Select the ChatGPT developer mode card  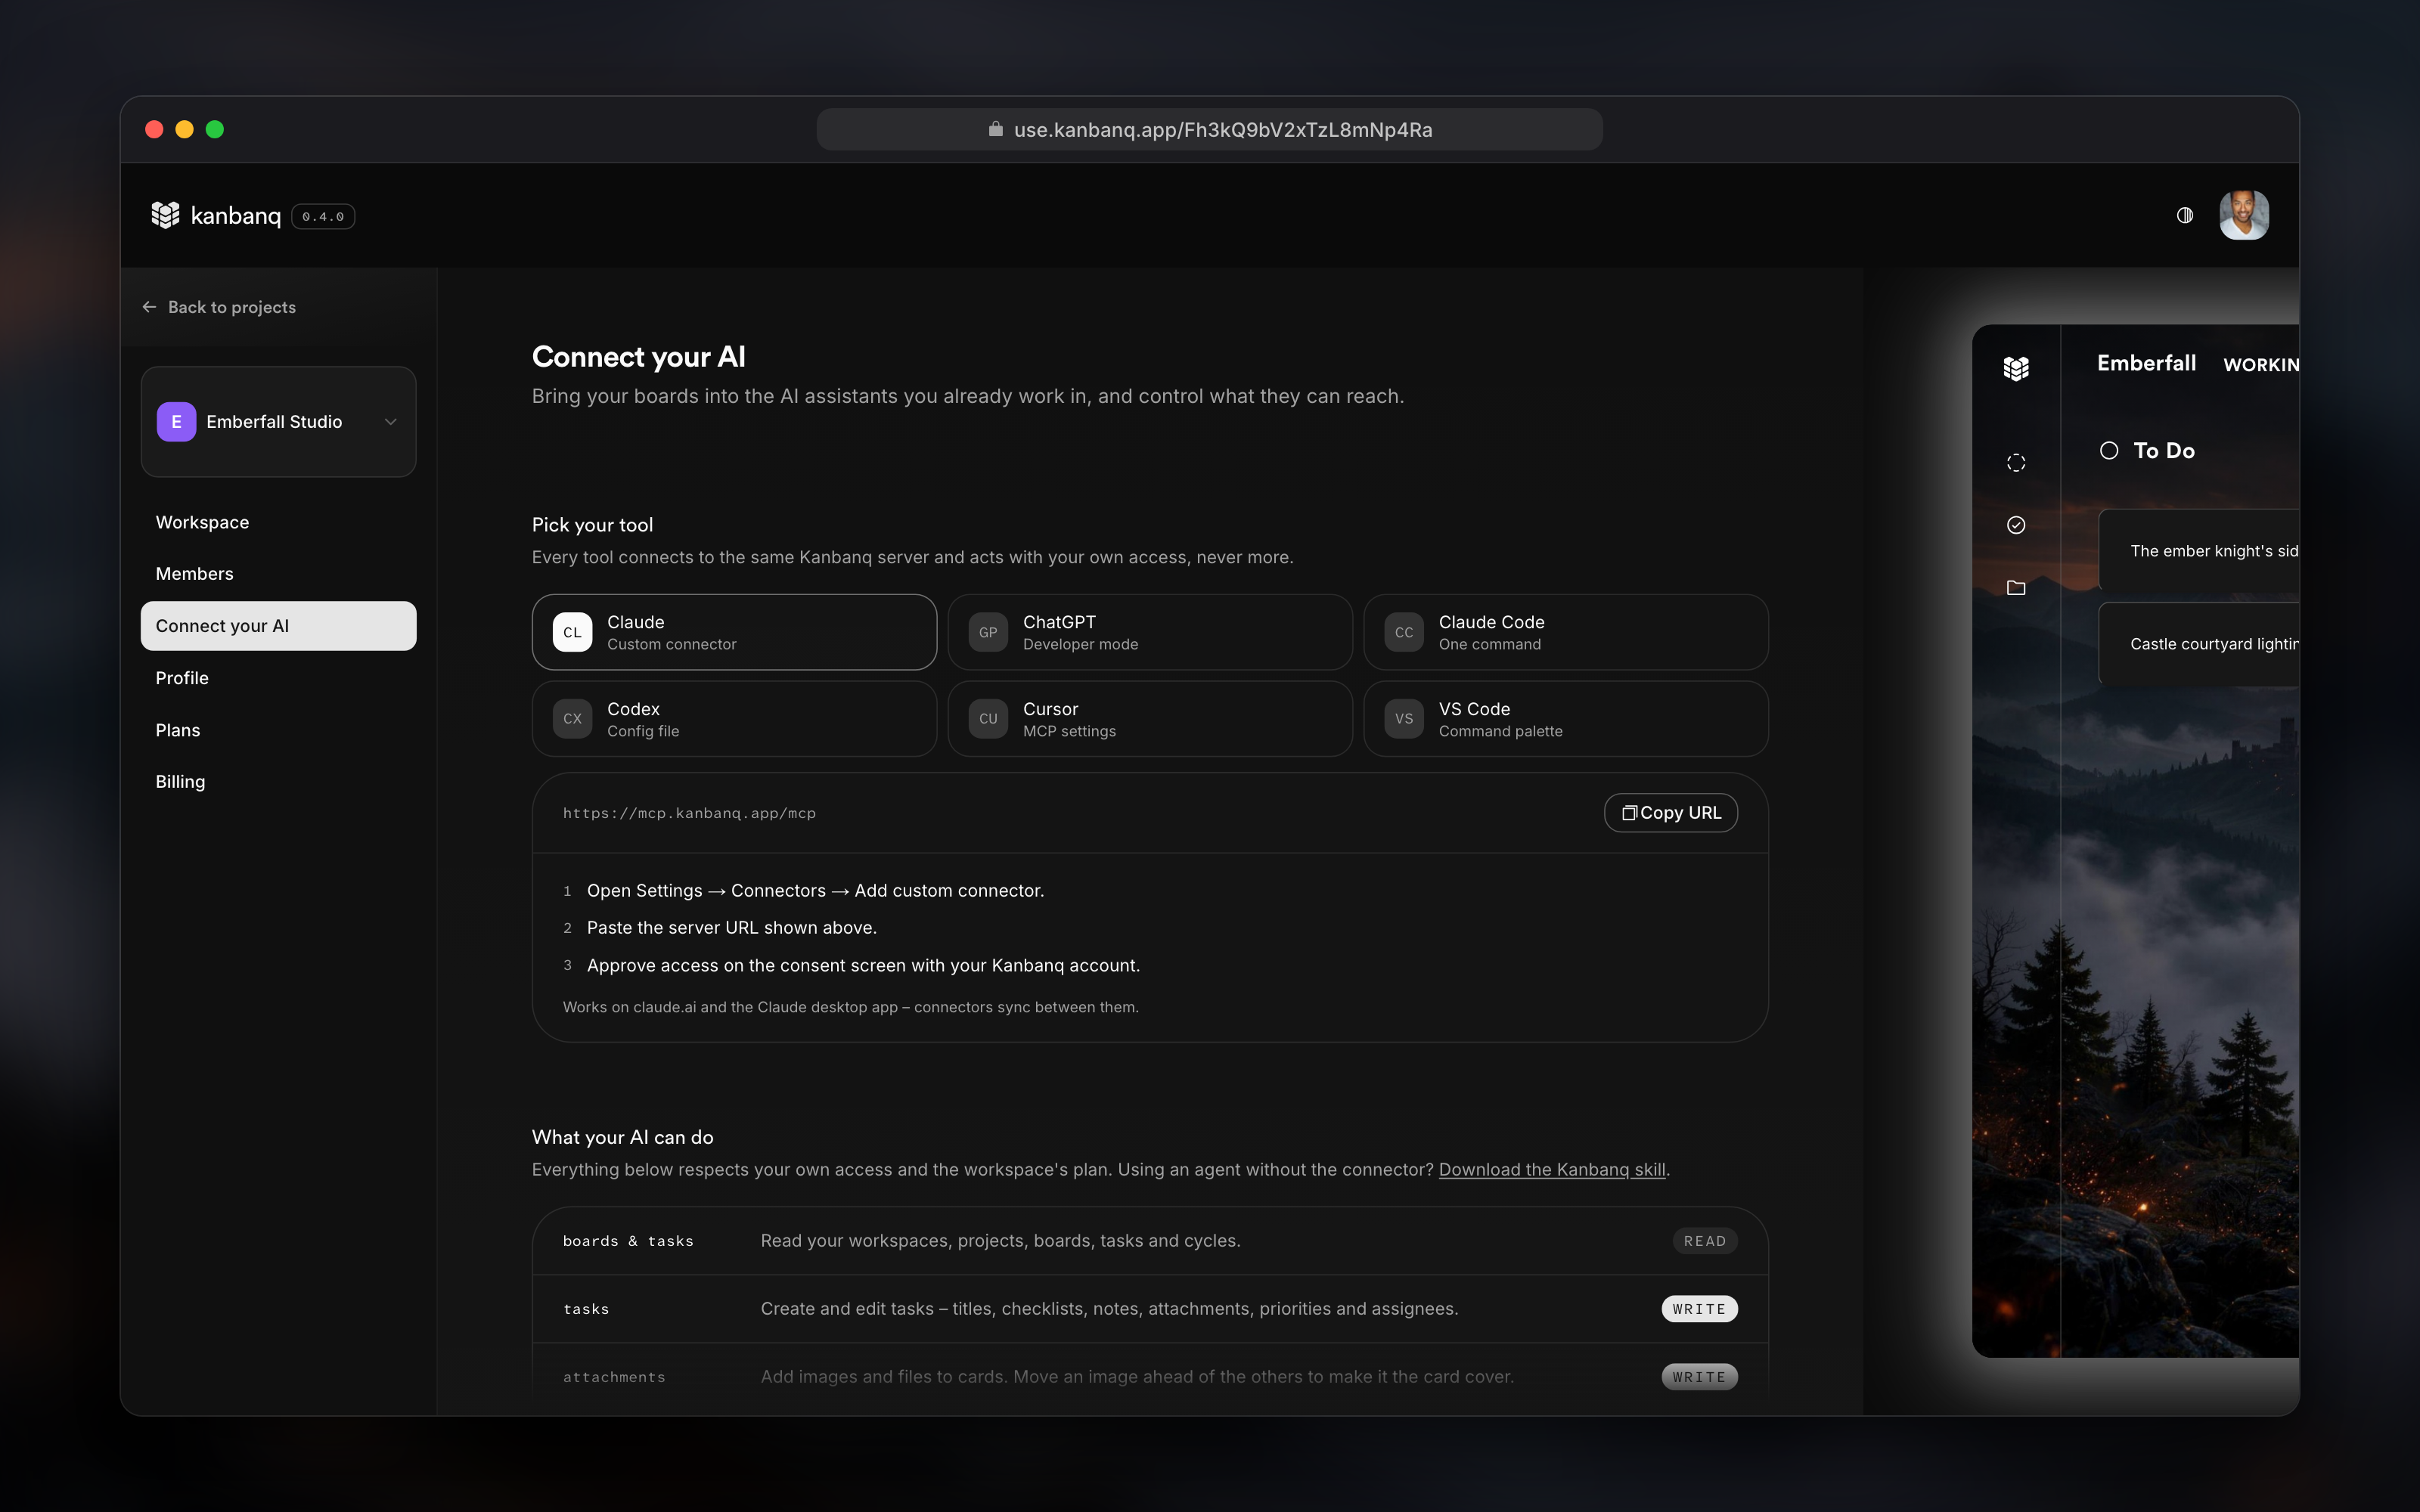coord(1150,632)
